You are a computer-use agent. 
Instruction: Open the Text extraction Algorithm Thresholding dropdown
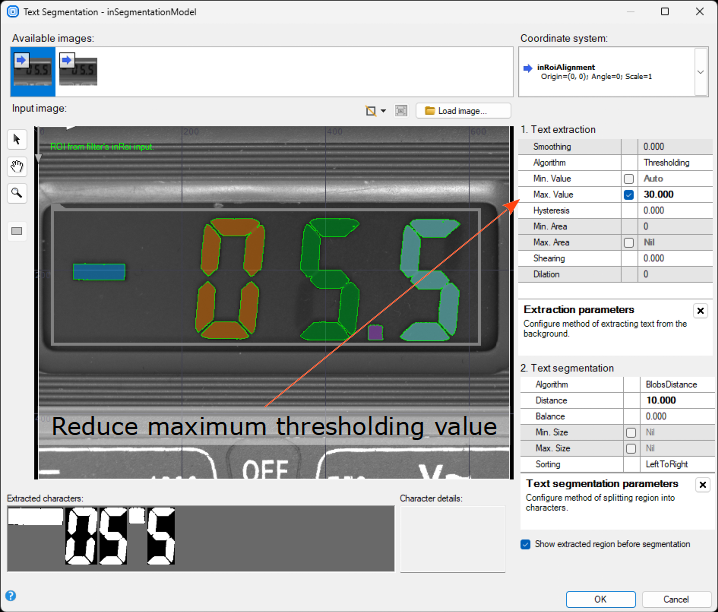click(x=674, y=162)
